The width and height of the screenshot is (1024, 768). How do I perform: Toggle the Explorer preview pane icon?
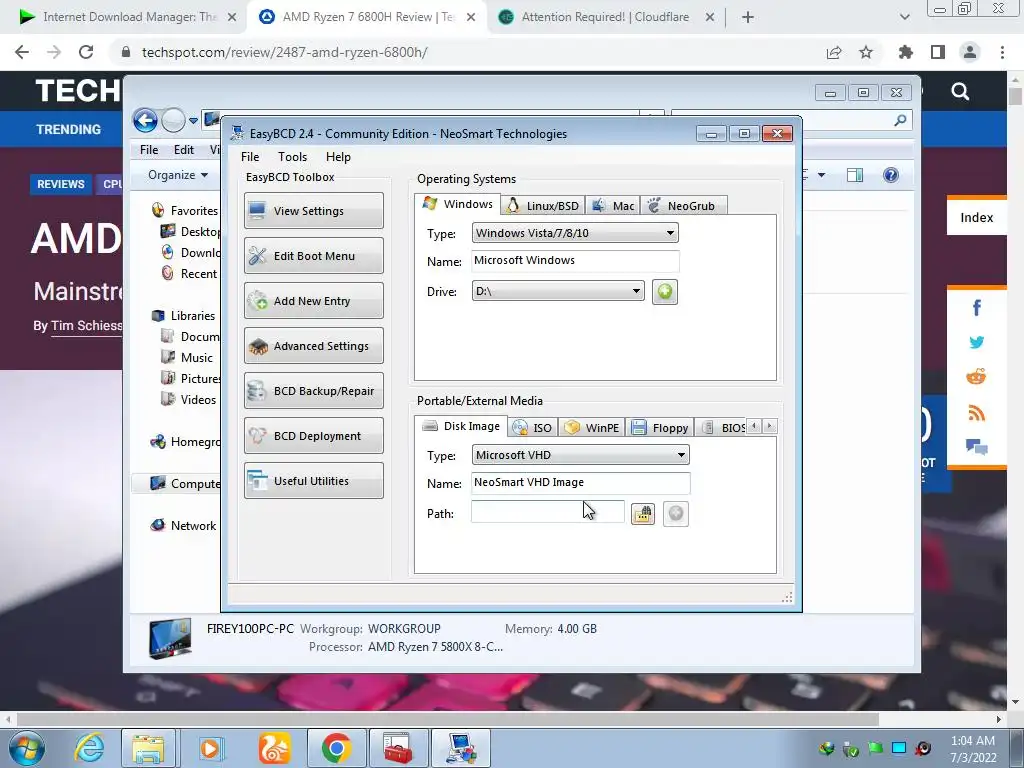point(855,175)
